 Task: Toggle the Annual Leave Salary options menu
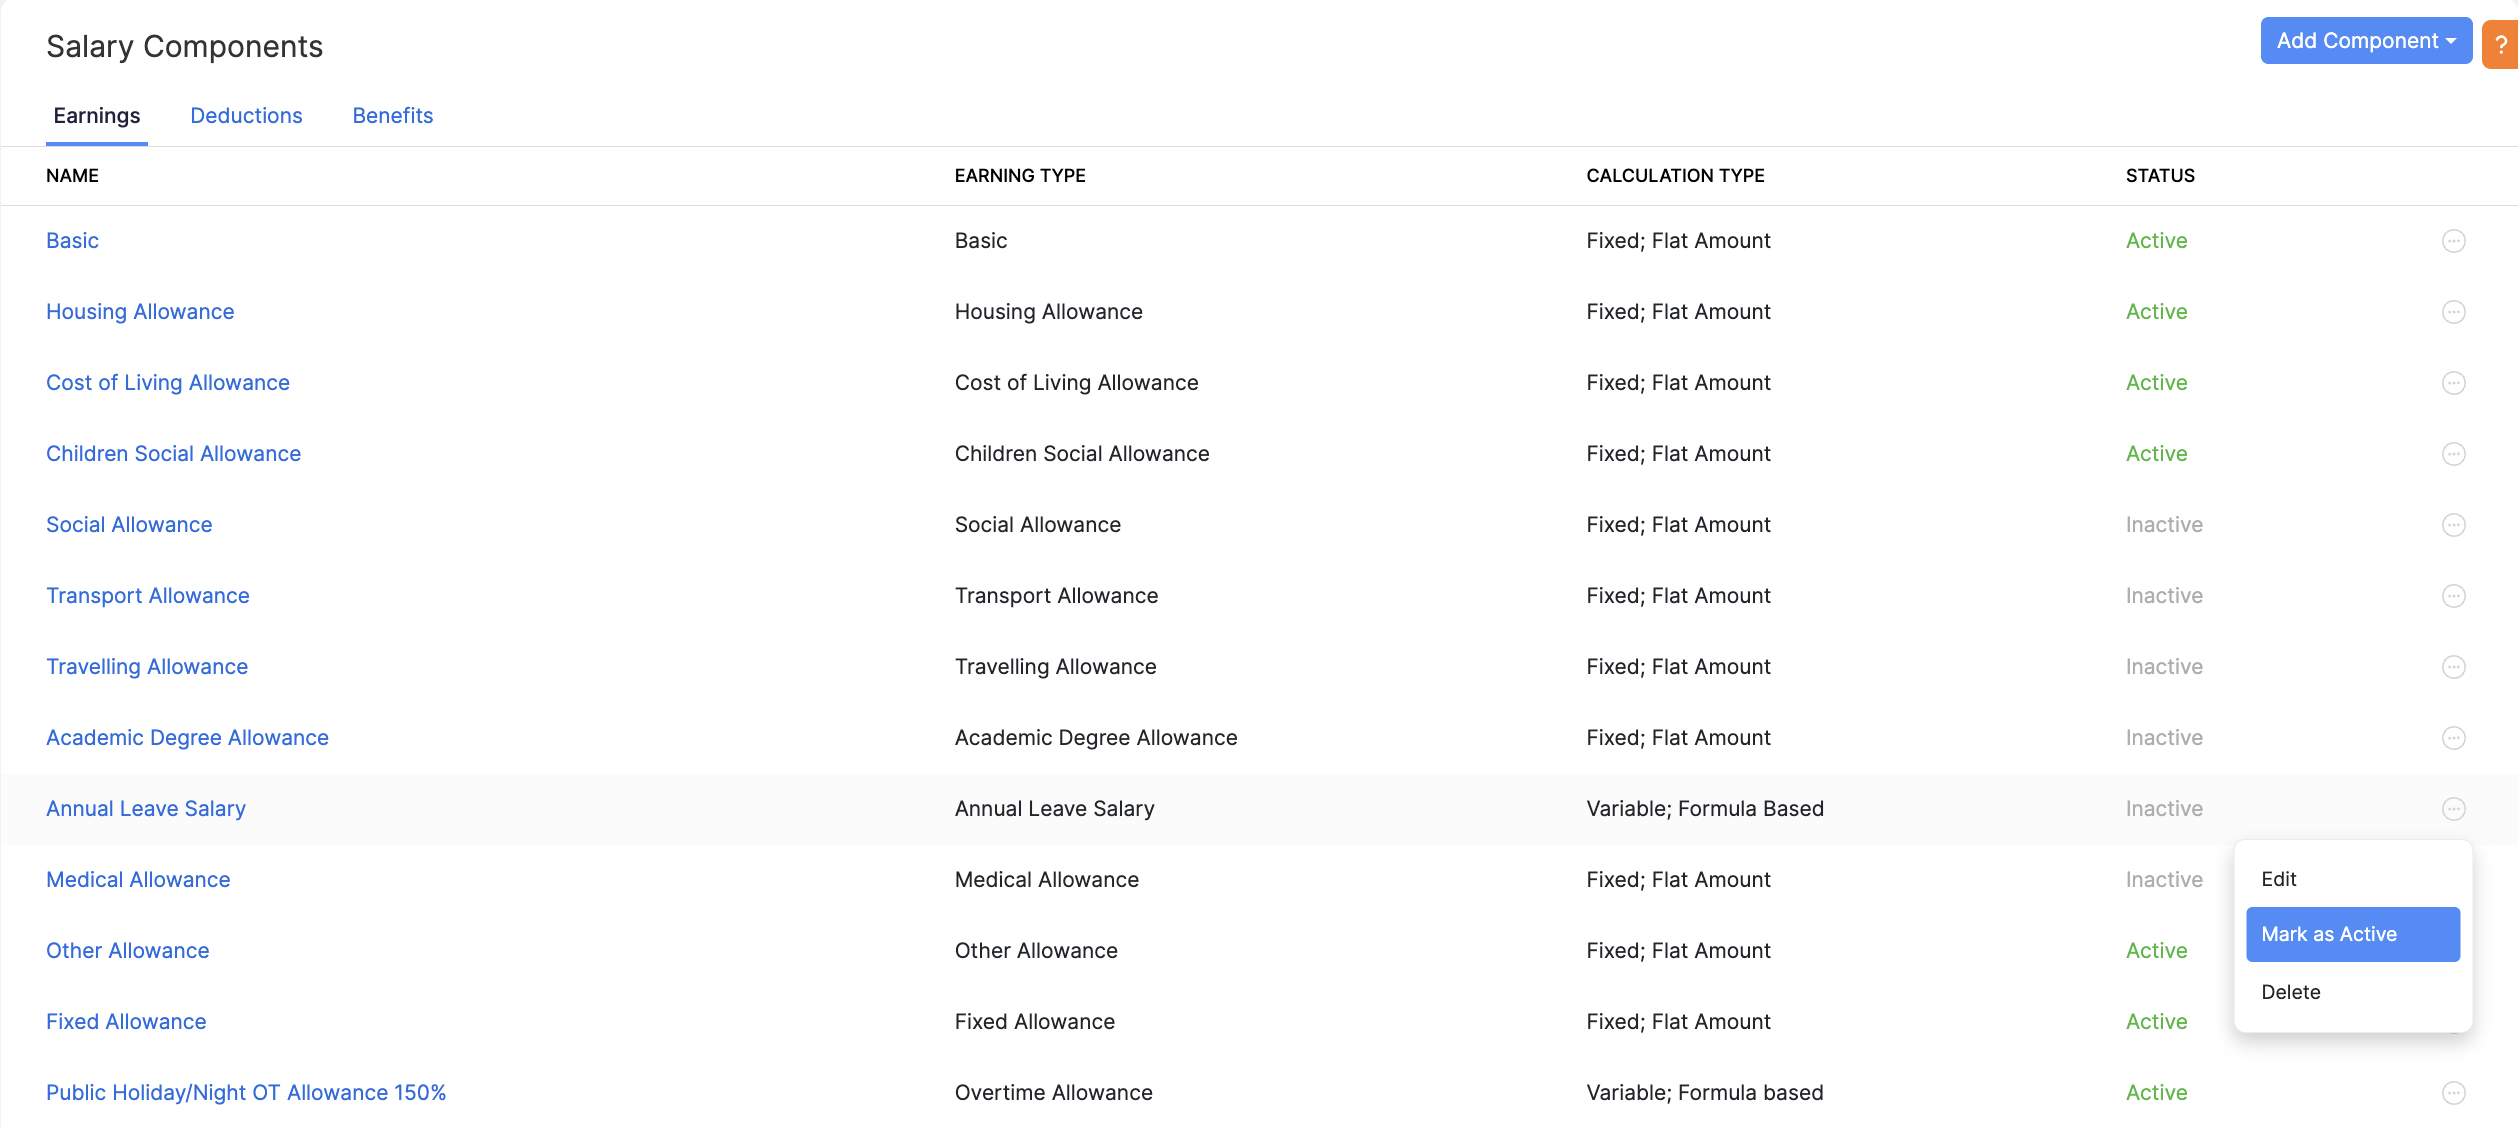click(x=2453, y=809)
